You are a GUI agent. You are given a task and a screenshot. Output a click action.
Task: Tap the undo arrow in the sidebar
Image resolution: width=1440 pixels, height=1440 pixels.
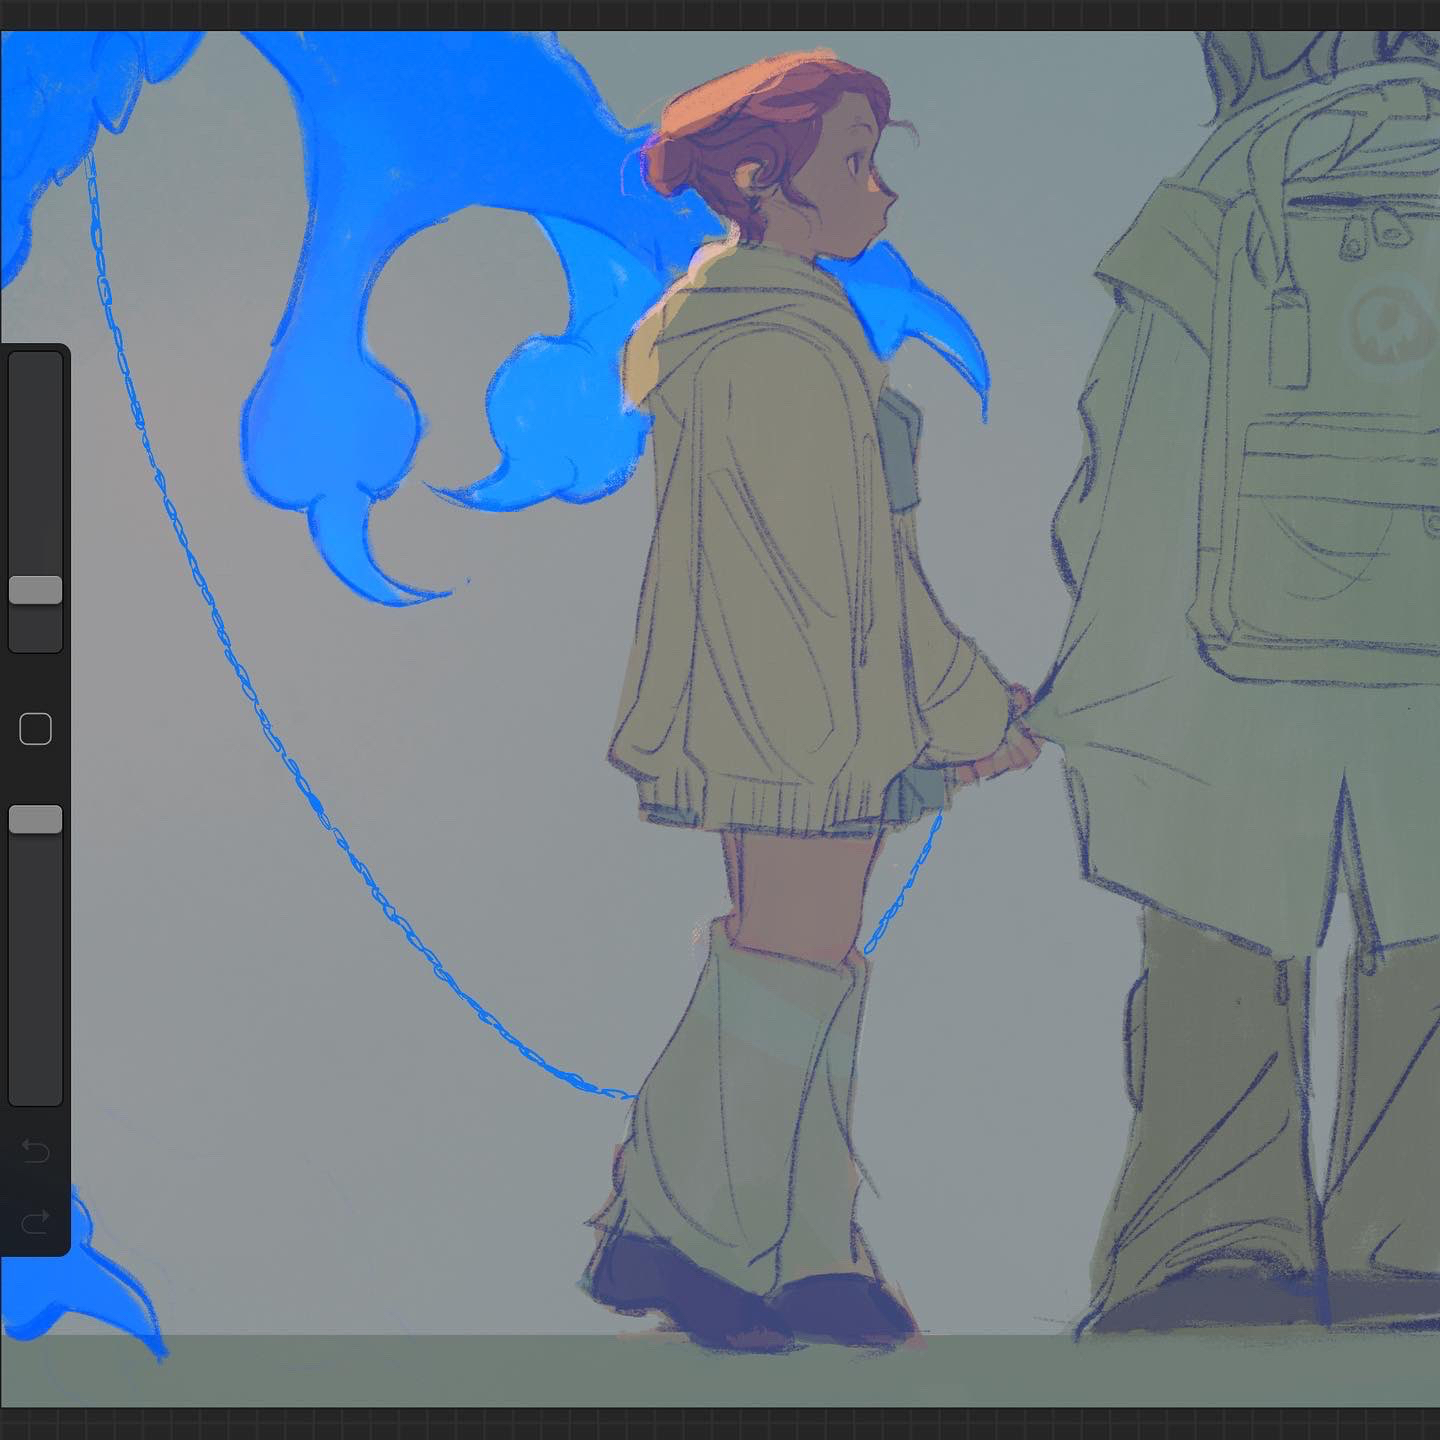(35, 1152)
